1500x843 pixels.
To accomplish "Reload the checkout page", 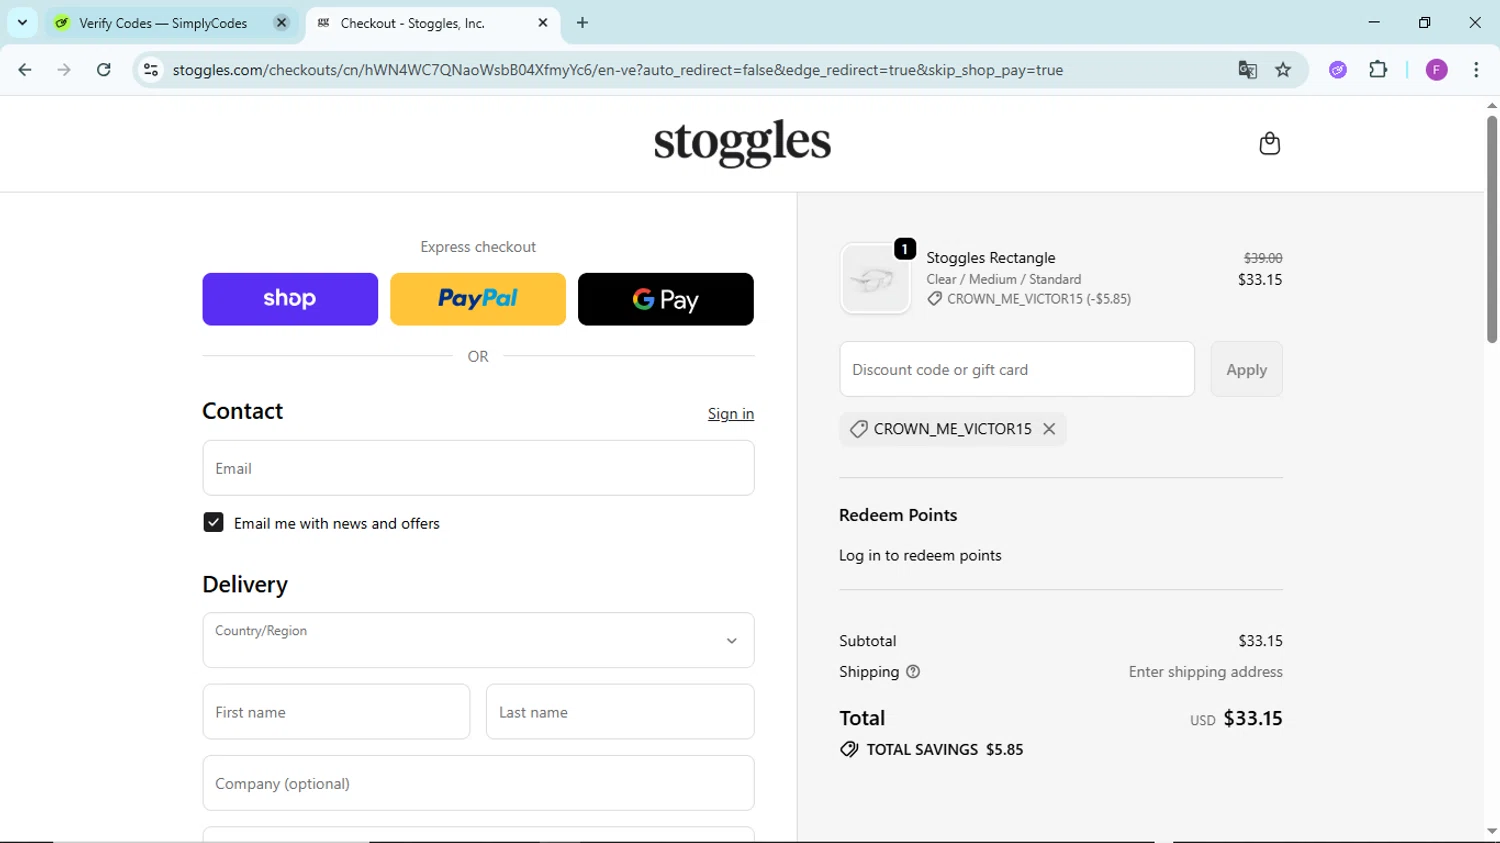I will coord(104,70).
